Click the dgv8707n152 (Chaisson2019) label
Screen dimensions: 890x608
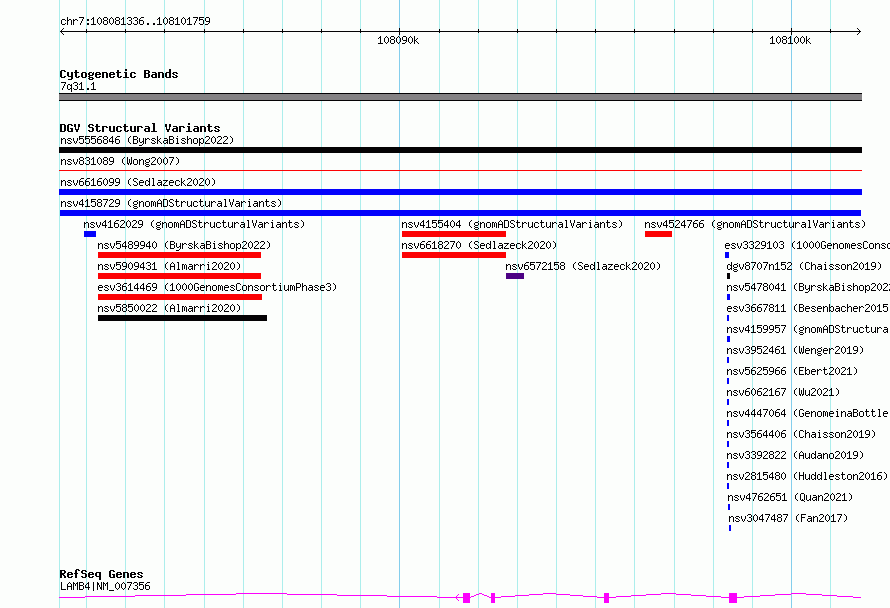coord(804,266)
